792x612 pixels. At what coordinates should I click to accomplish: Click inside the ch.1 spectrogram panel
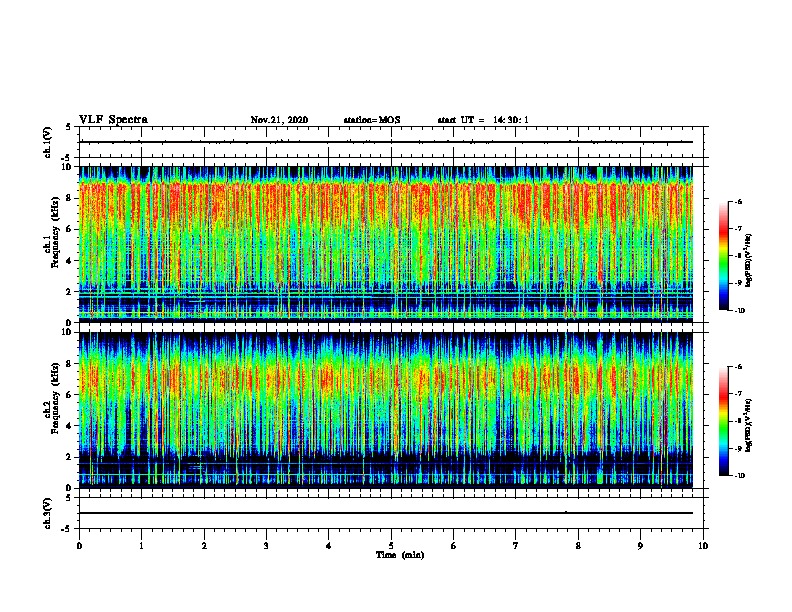(386, 244)
